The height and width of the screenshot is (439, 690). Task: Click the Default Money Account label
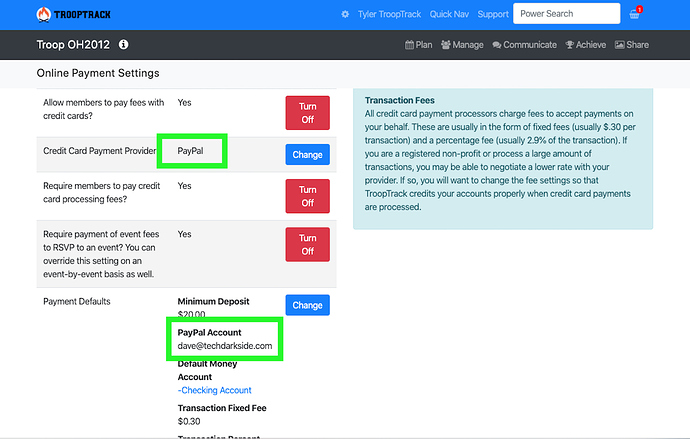click(207, 370)
